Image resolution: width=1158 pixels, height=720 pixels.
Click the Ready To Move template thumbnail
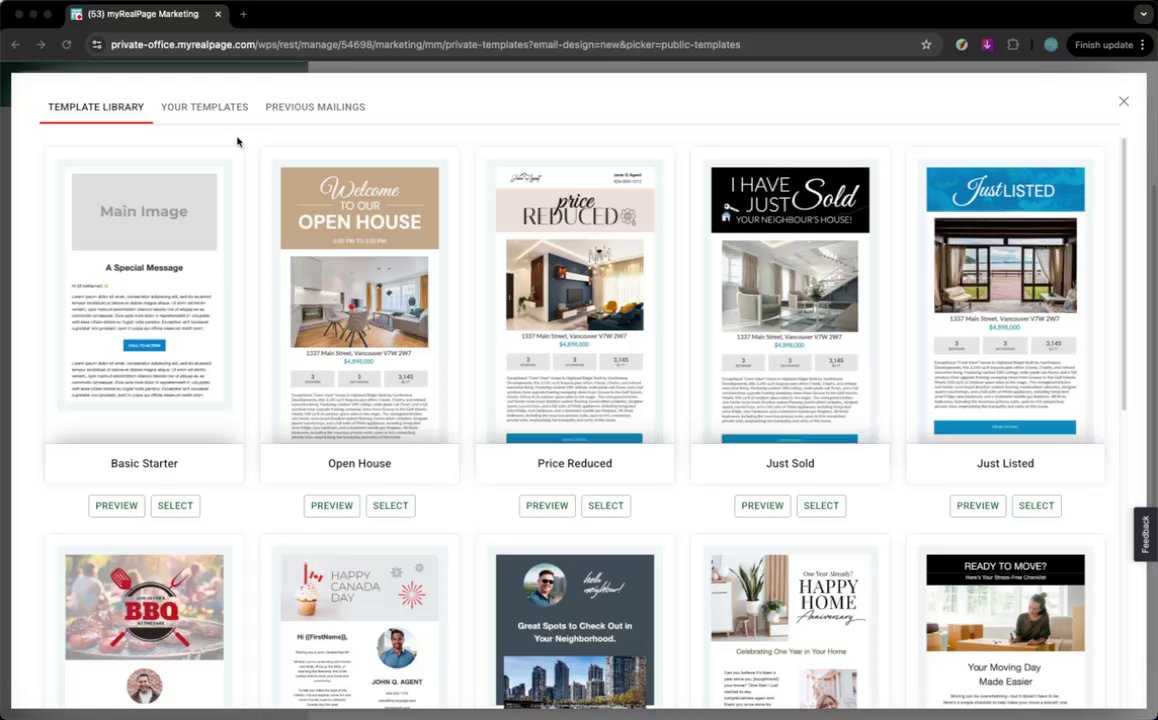(x=1005, y=624)
